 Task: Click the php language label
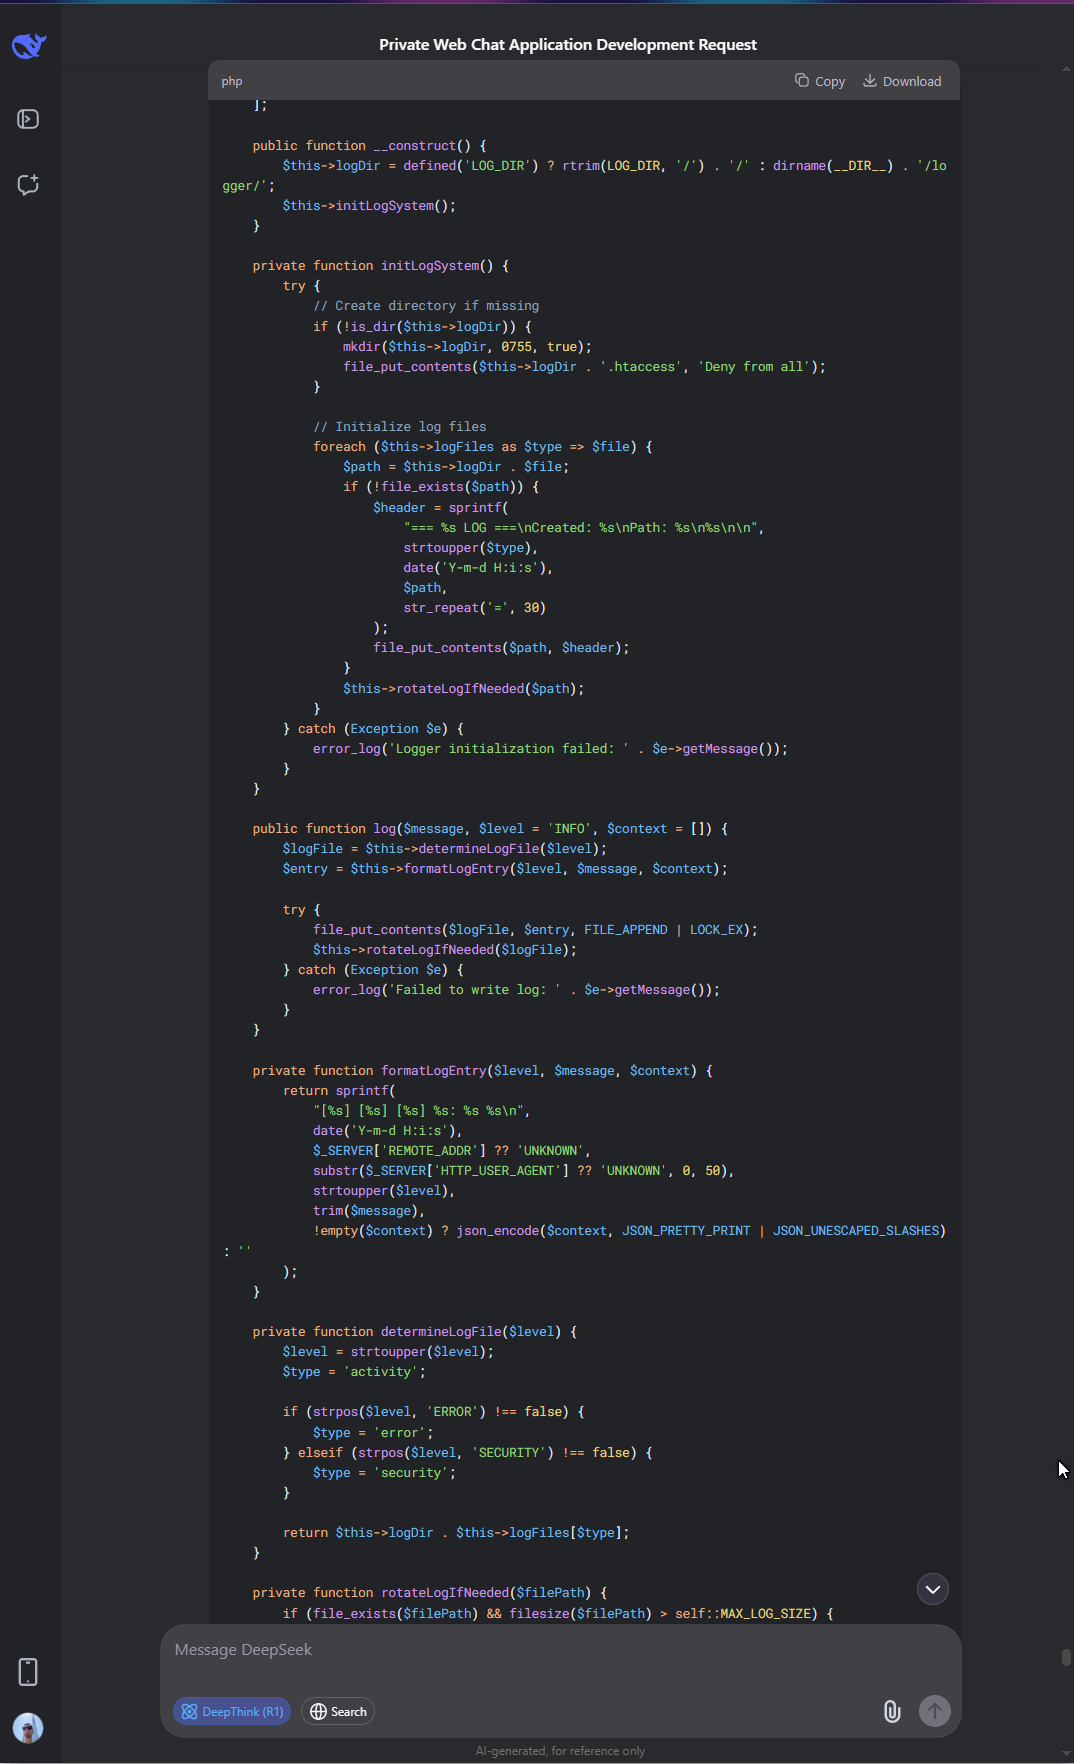pyautogui.click(x=232, y=81)
